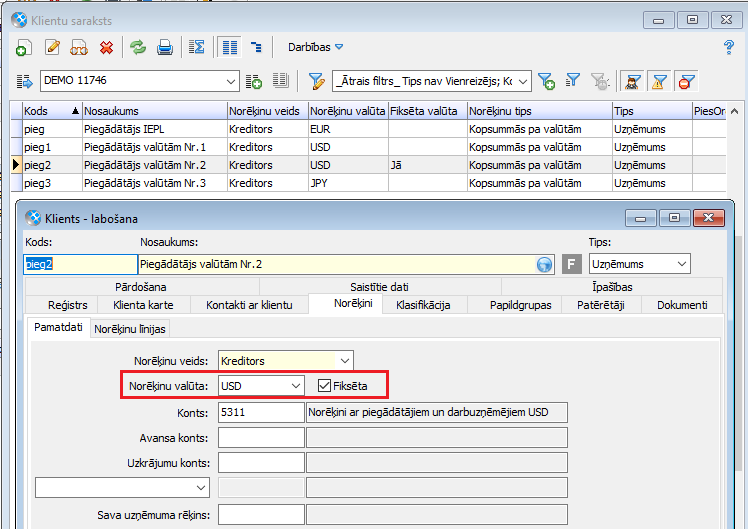Sort by the Fiksēta valūta column header
748x529 pixels.
click(427, 111)
